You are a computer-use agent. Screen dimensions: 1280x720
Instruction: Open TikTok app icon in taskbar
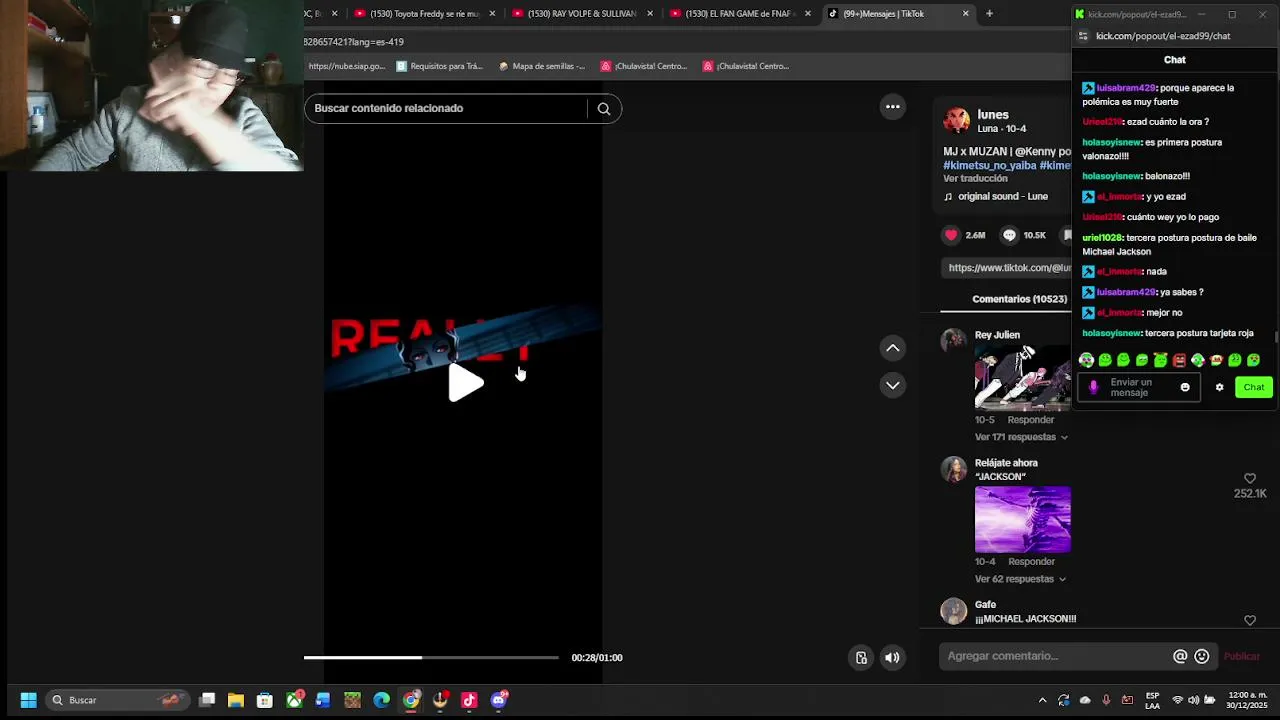coord(469,700)
